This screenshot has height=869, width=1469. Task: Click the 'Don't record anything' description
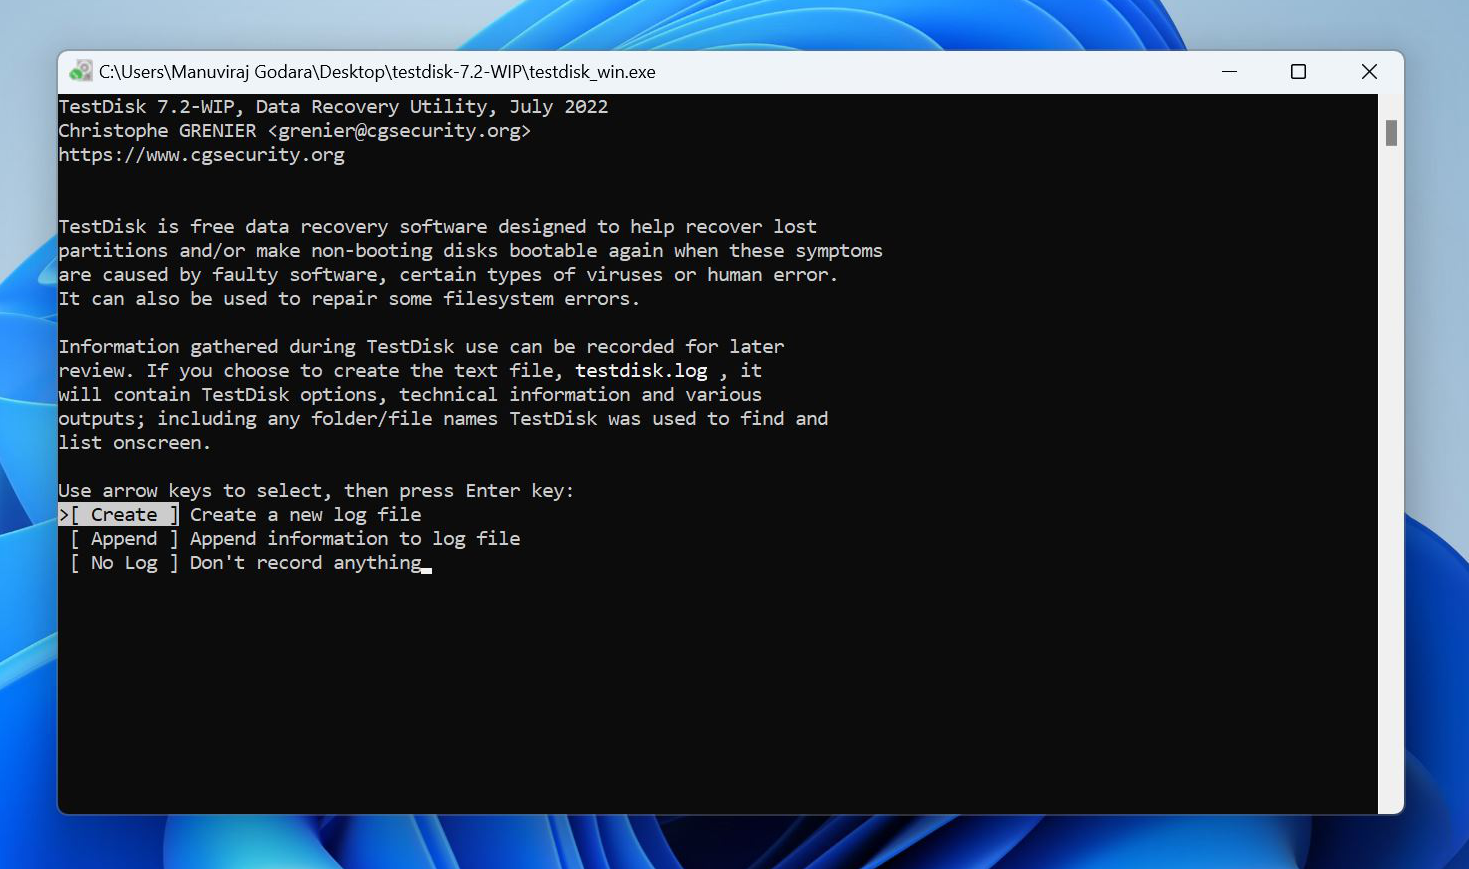coord(305,563)
